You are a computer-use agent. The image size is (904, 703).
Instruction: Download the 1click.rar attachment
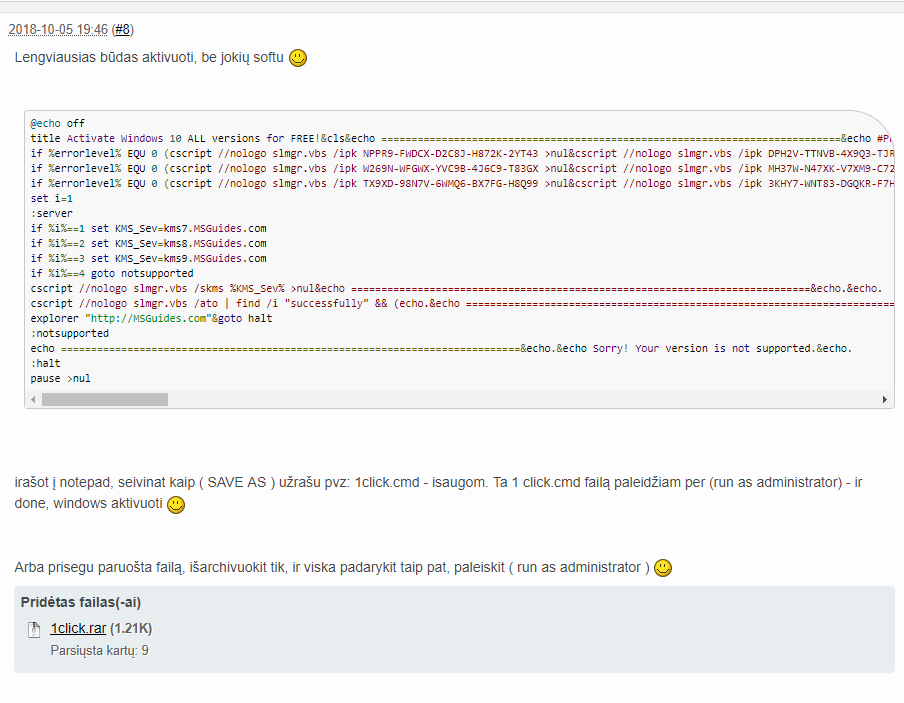pyautogui.click(x=78, y=628)
